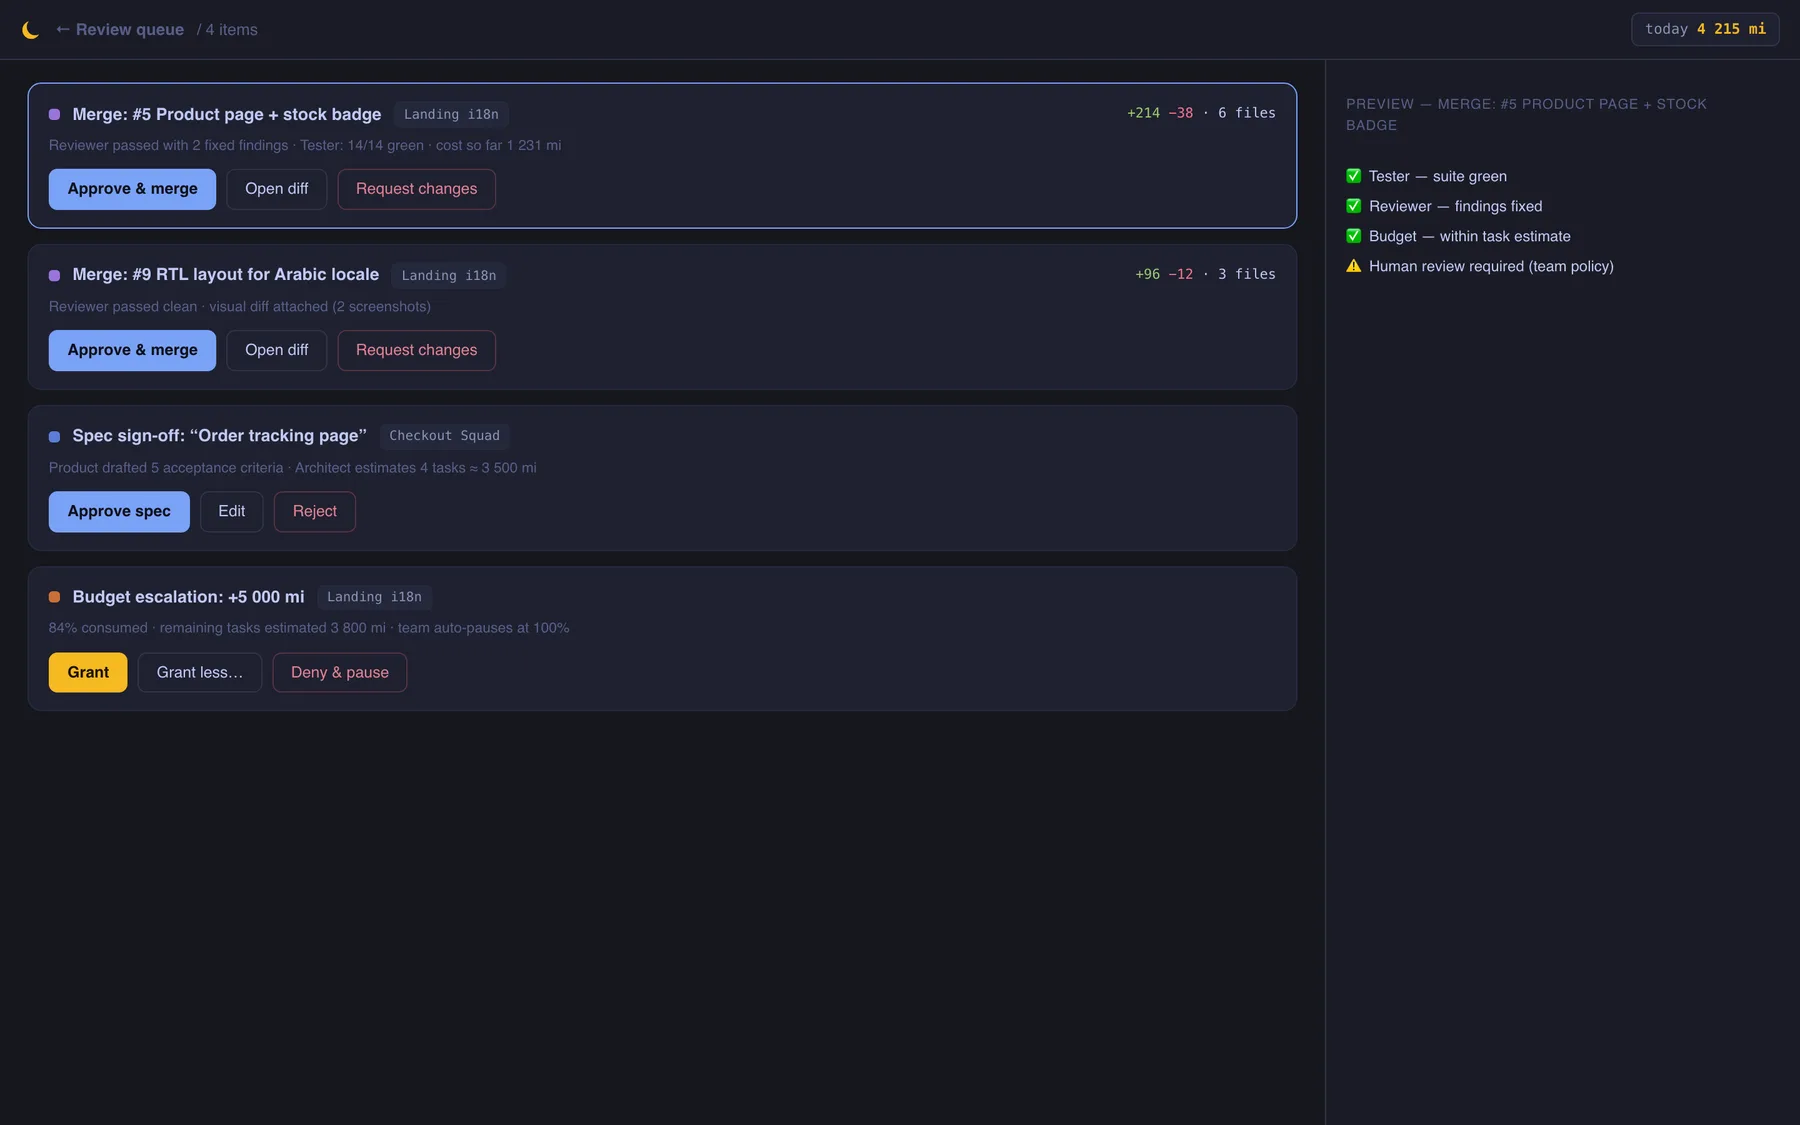Click the Product drafted 5 acceptance criteria summary
The width and height of the screenshot is (1800, 1125).
[293, 467]
